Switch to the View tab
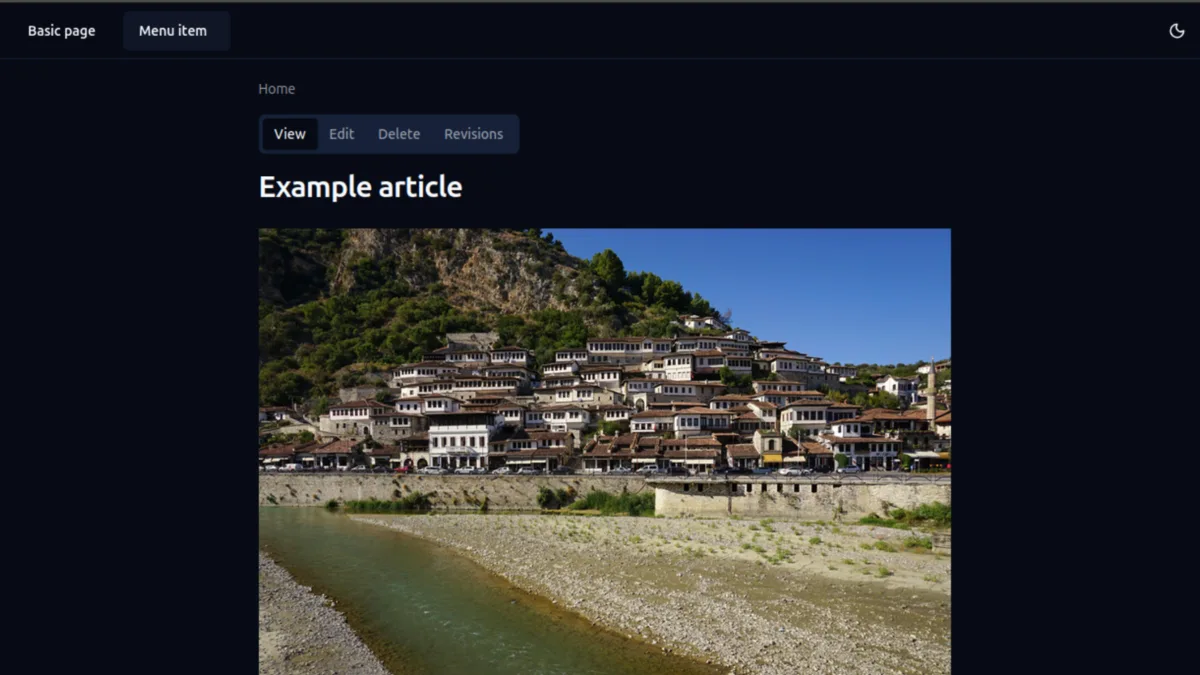The height and width of the screenshot is (675, 1200). (290, 134)
